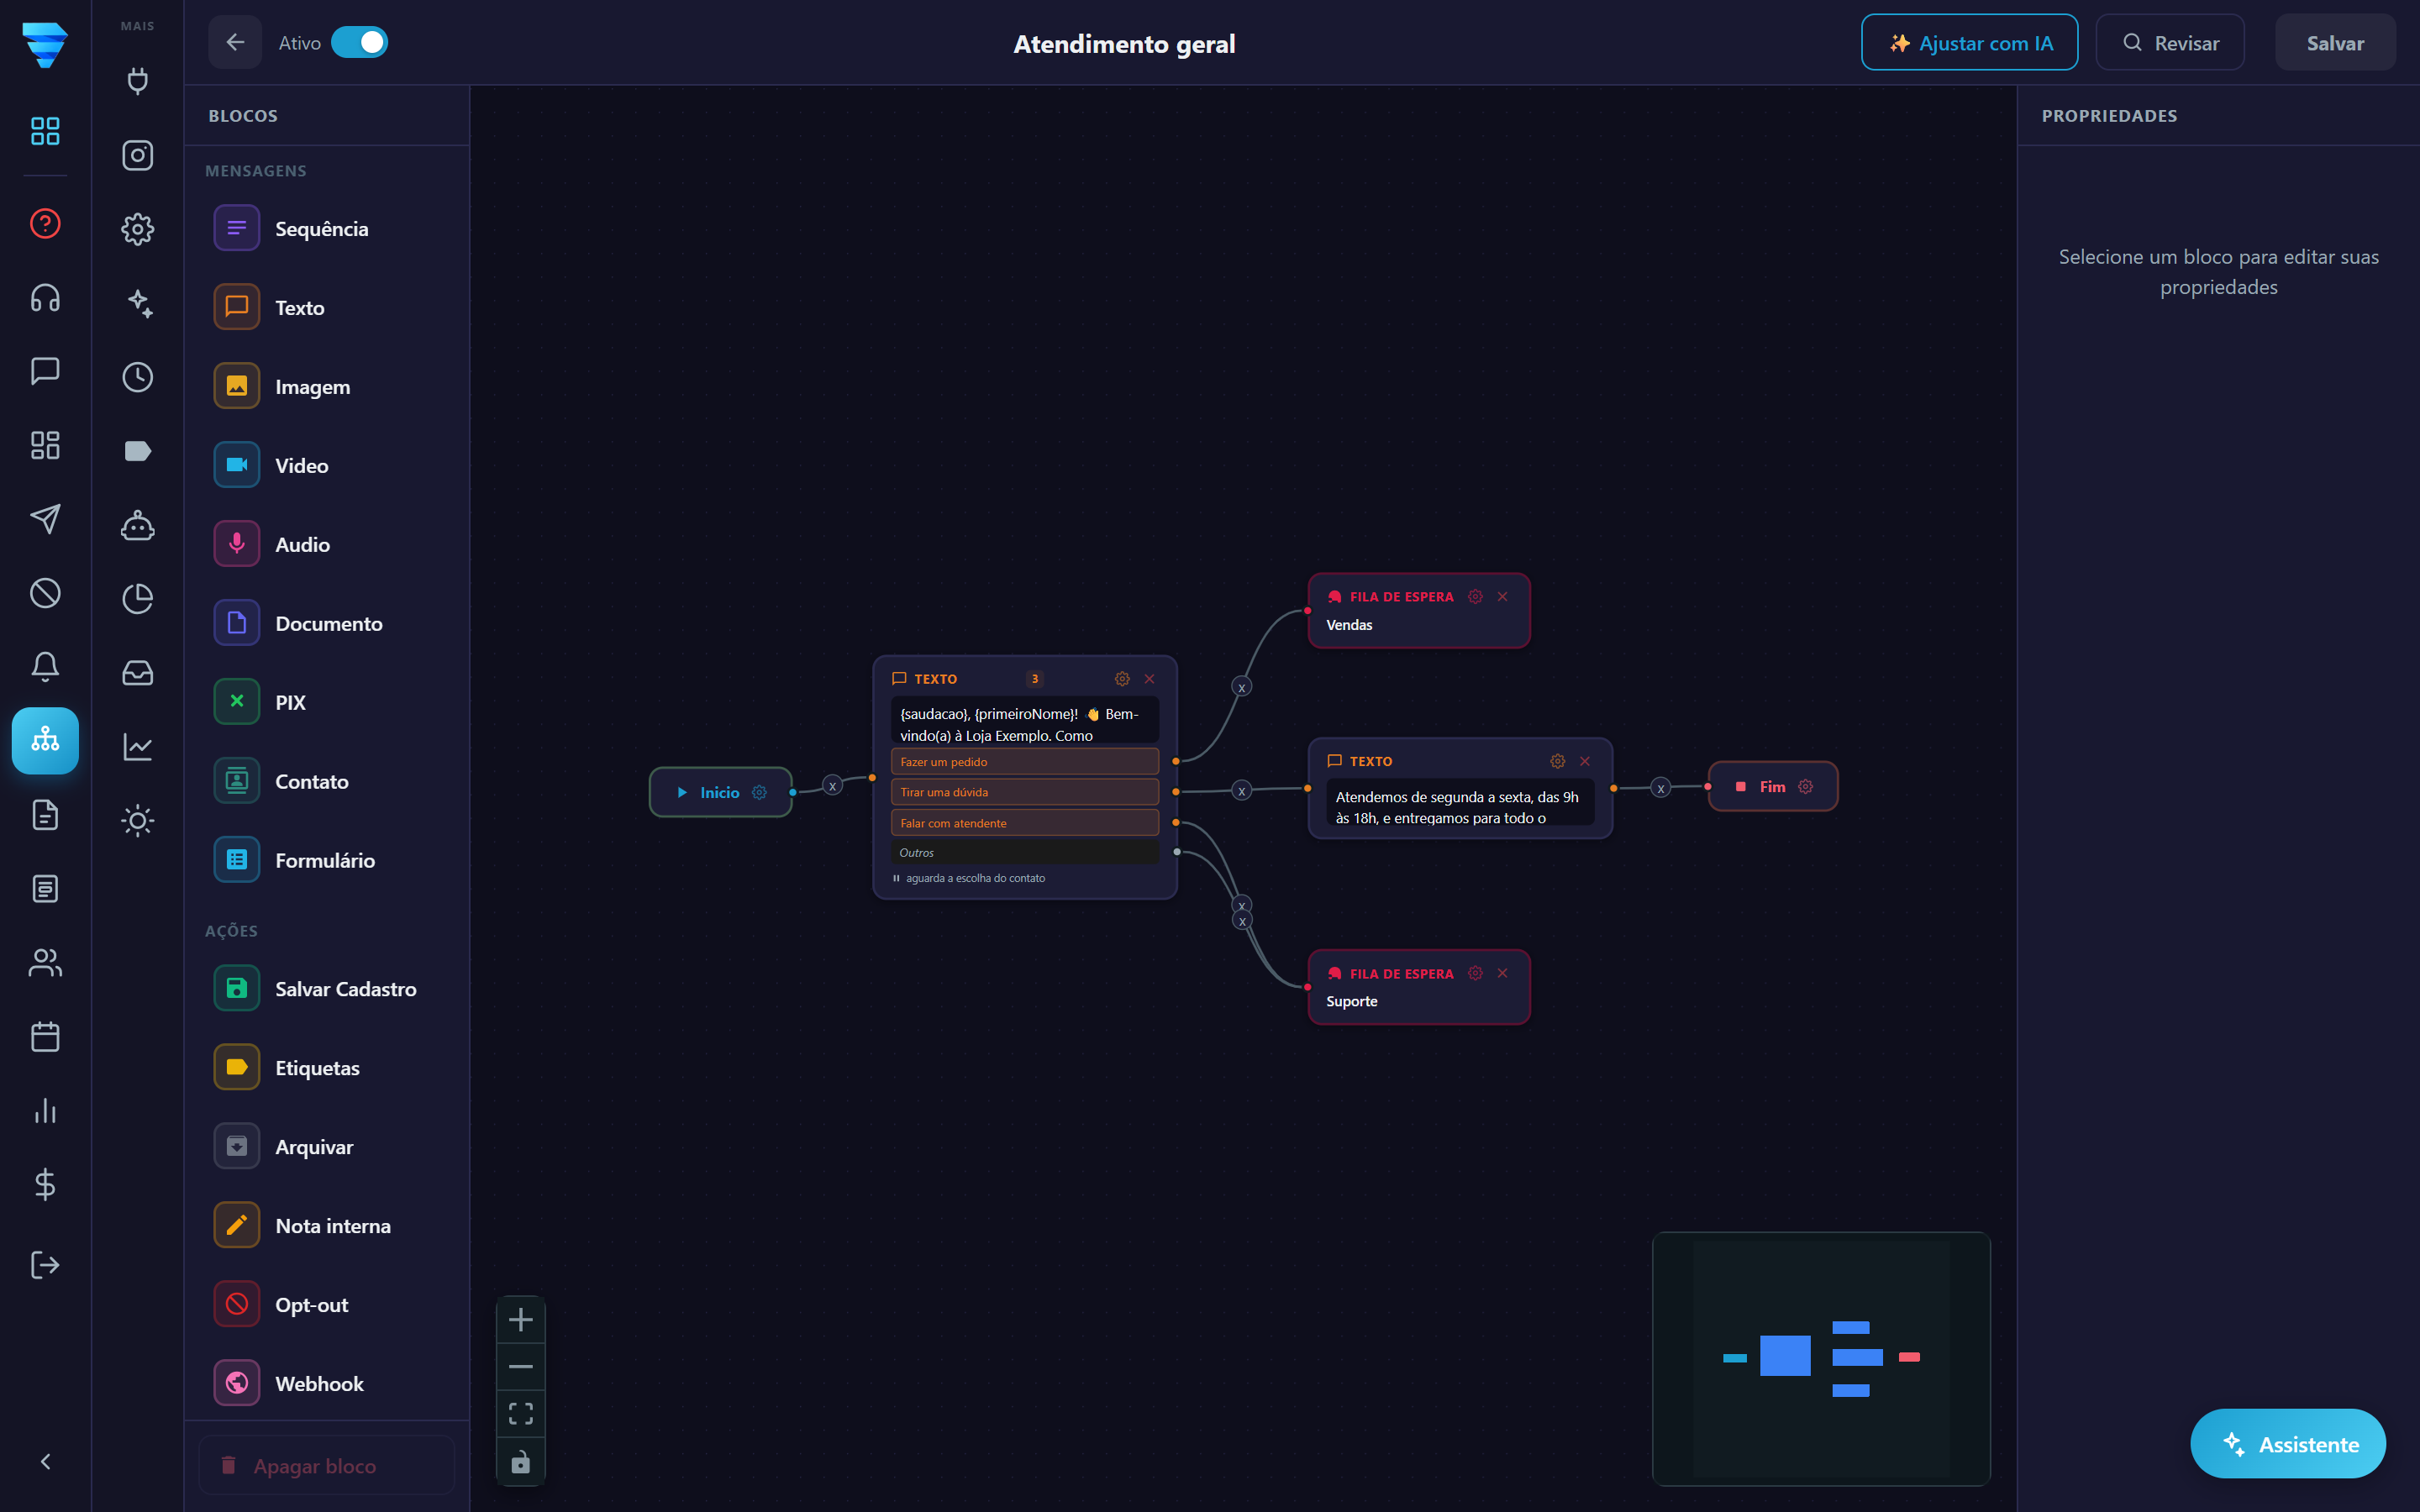The image size is (2420, 1512).
Task: Go back with the arrow button
Action: (x=235, y=42)
